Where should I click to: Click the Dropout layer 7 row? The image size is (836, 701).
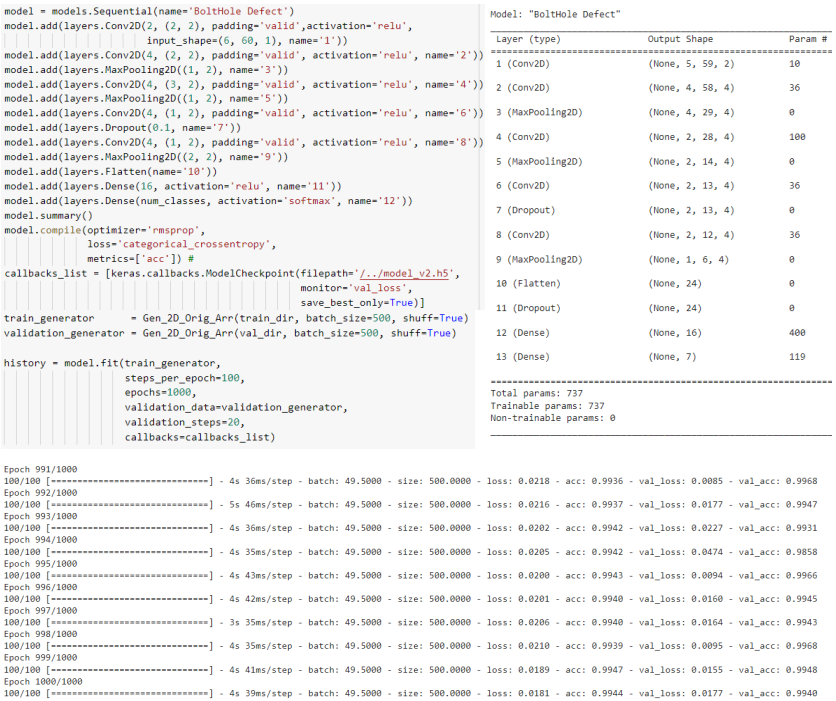(x=600, y=209)
